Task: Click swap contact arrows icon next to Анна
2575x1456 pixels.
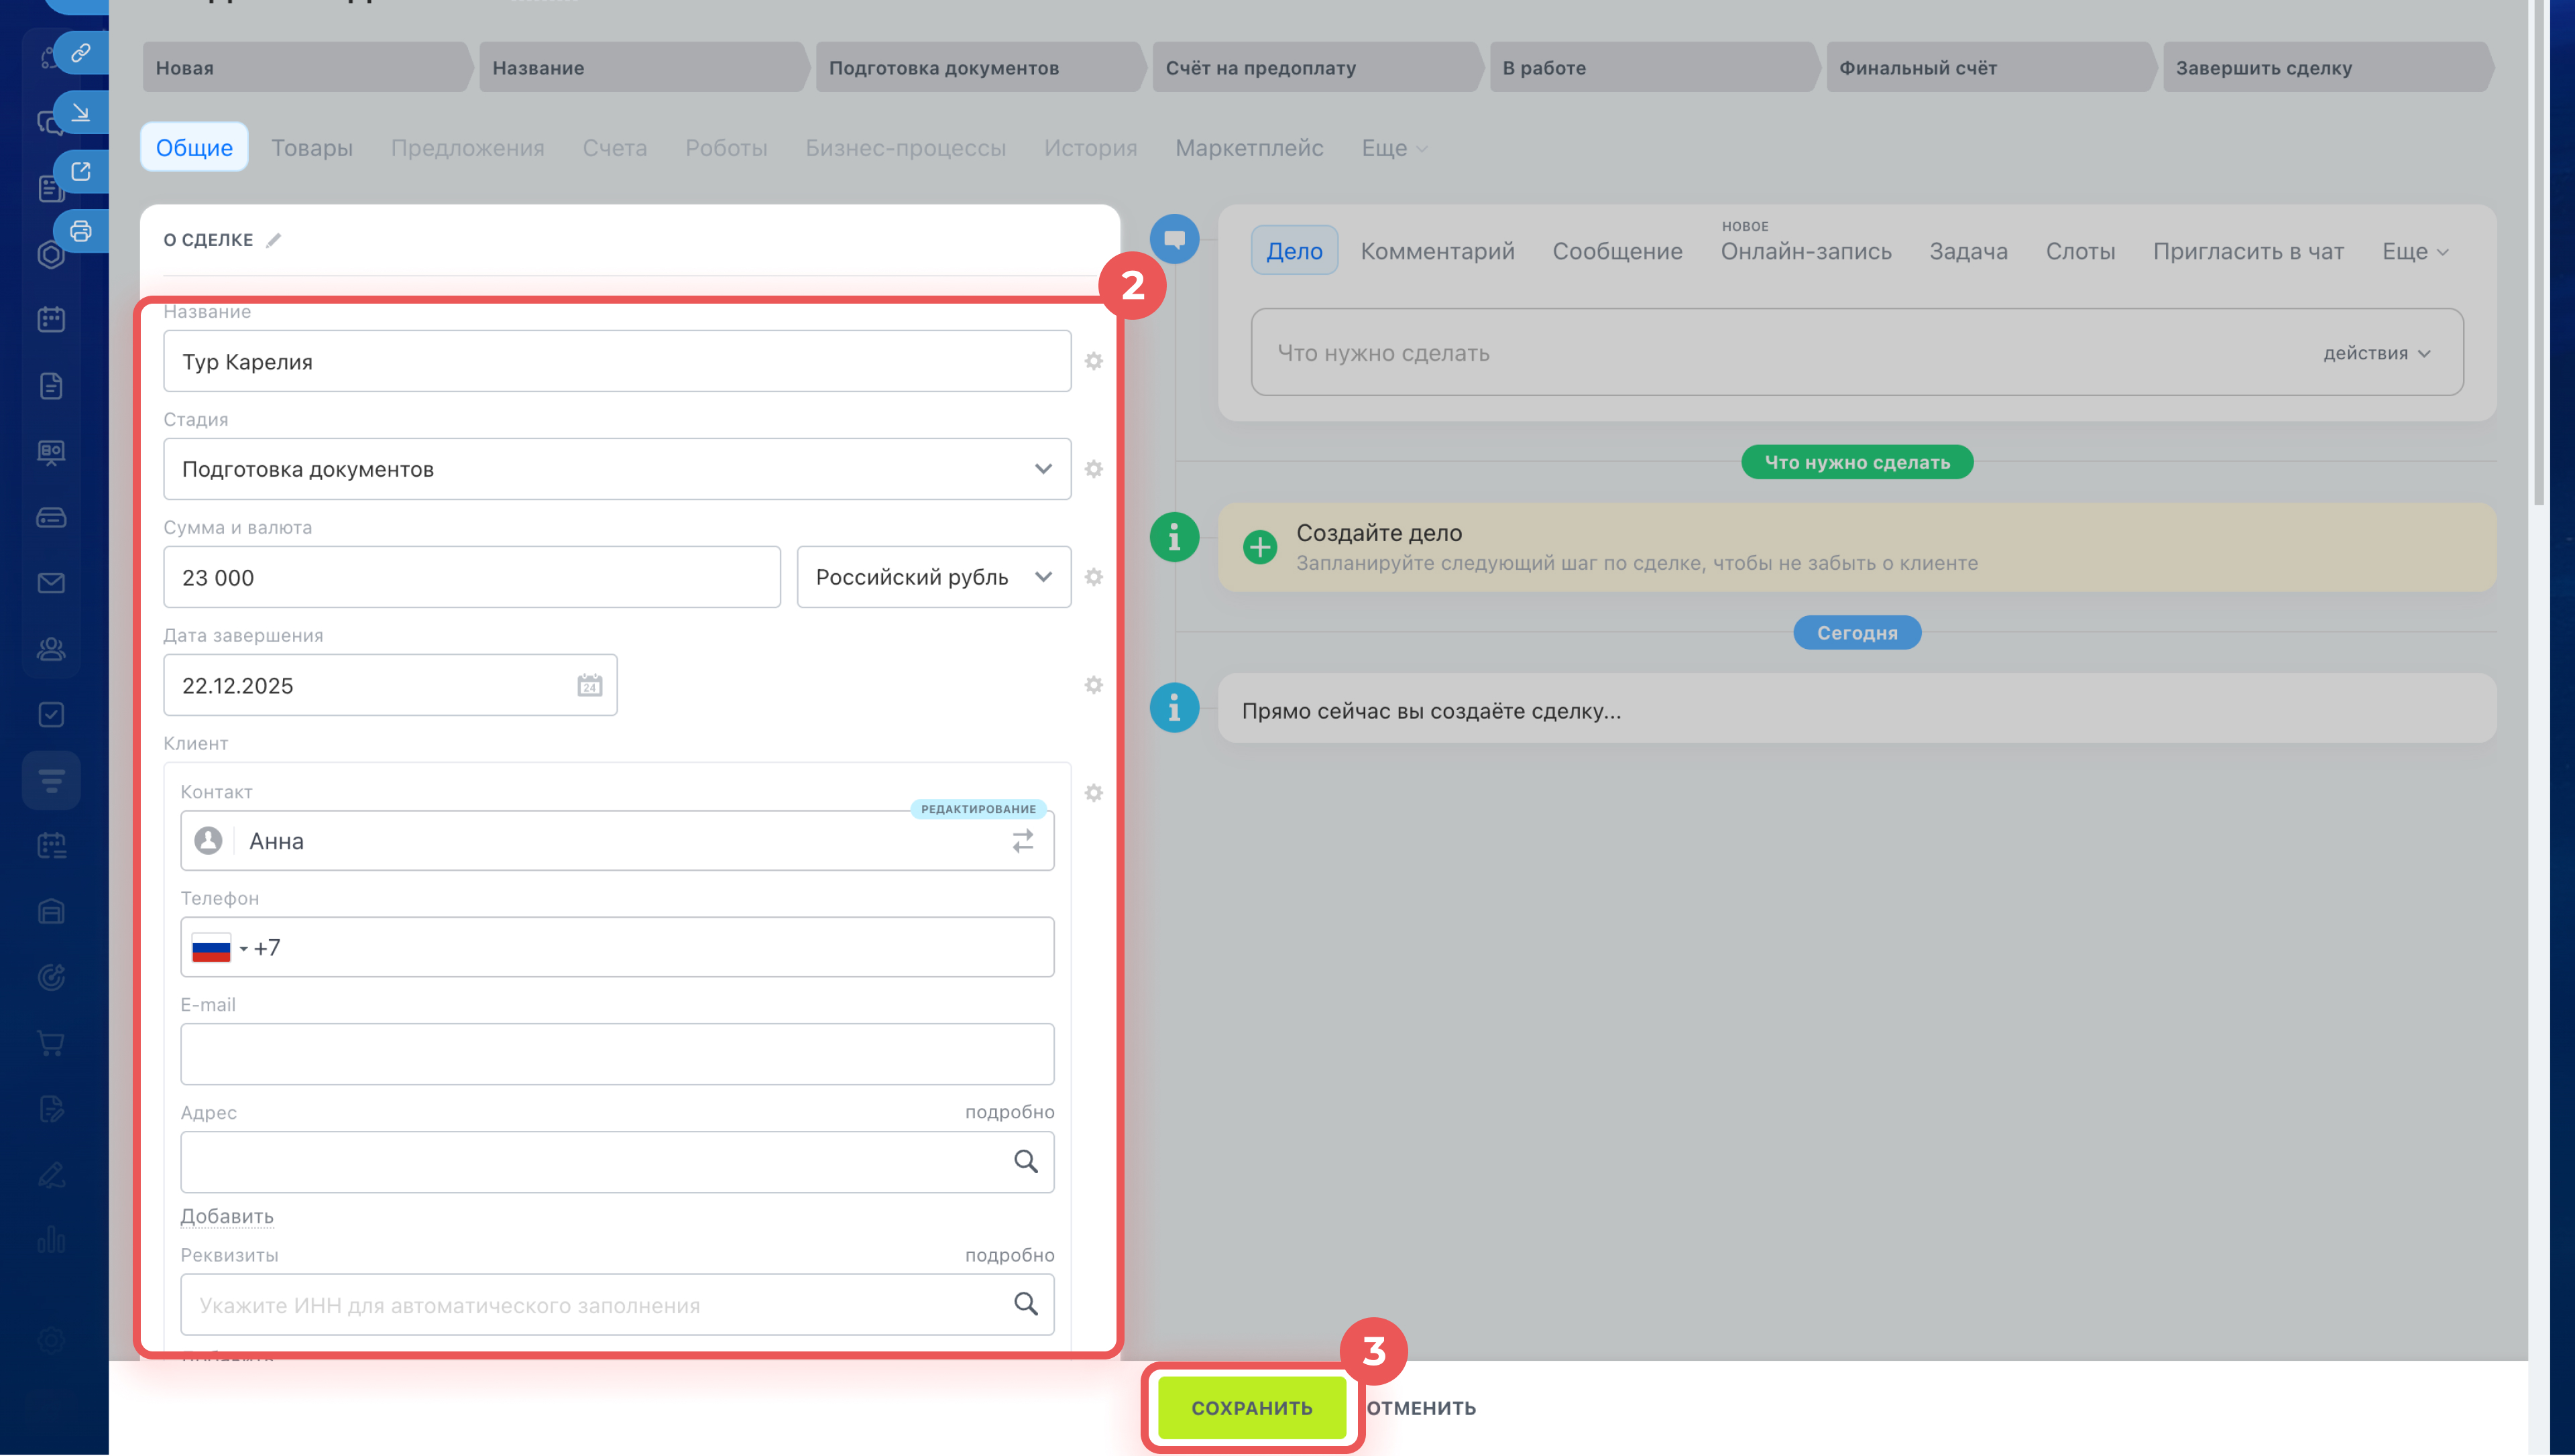Action: 1022,841
